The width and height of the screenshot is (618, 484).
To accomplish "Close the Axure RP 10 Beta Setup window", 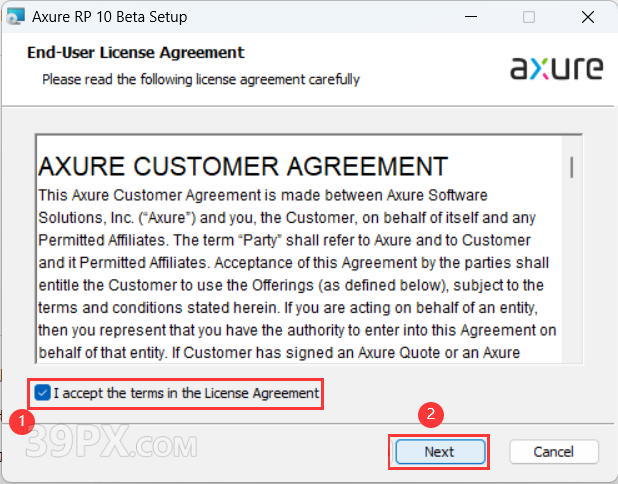I will 588,17.
